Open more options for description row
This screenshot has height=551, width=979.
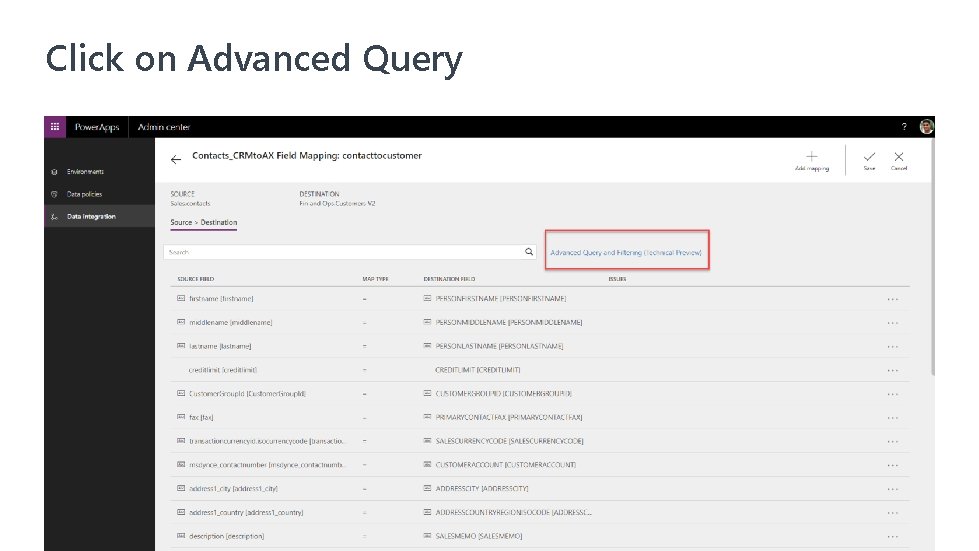point(892,536)
